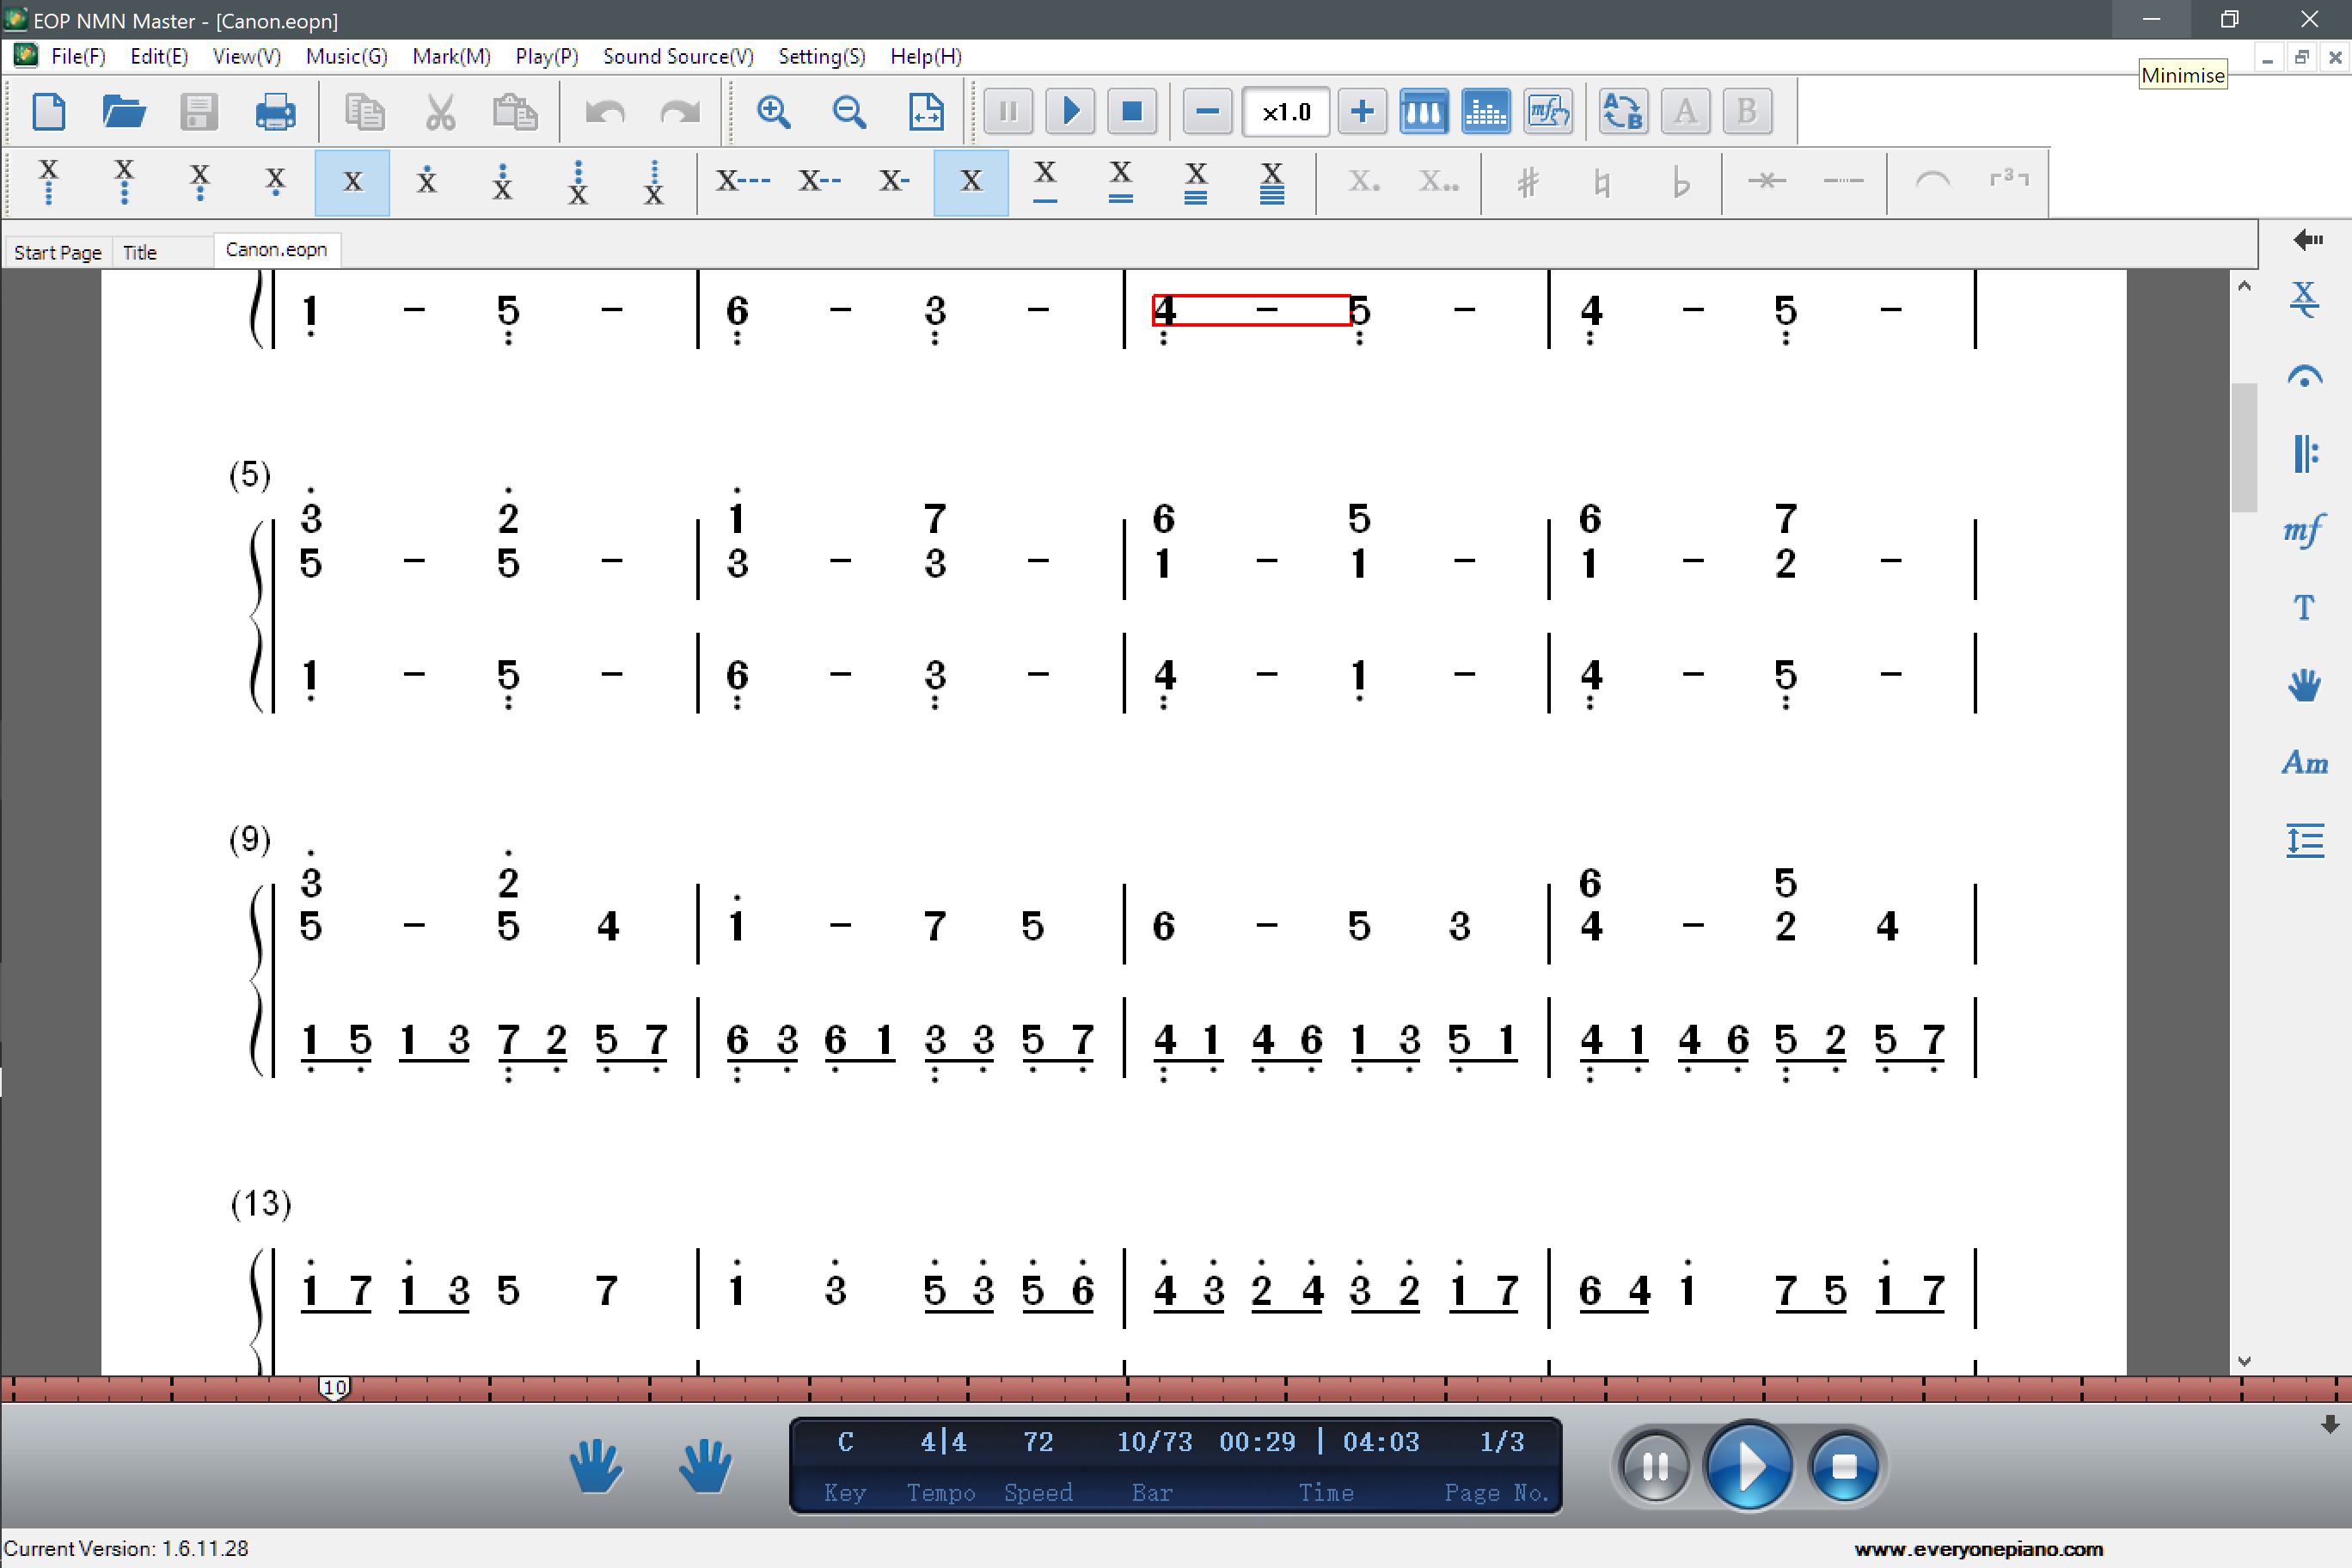Apply natural accidental
Screen dimensions: 2352x1568
tap(1603, 182)
